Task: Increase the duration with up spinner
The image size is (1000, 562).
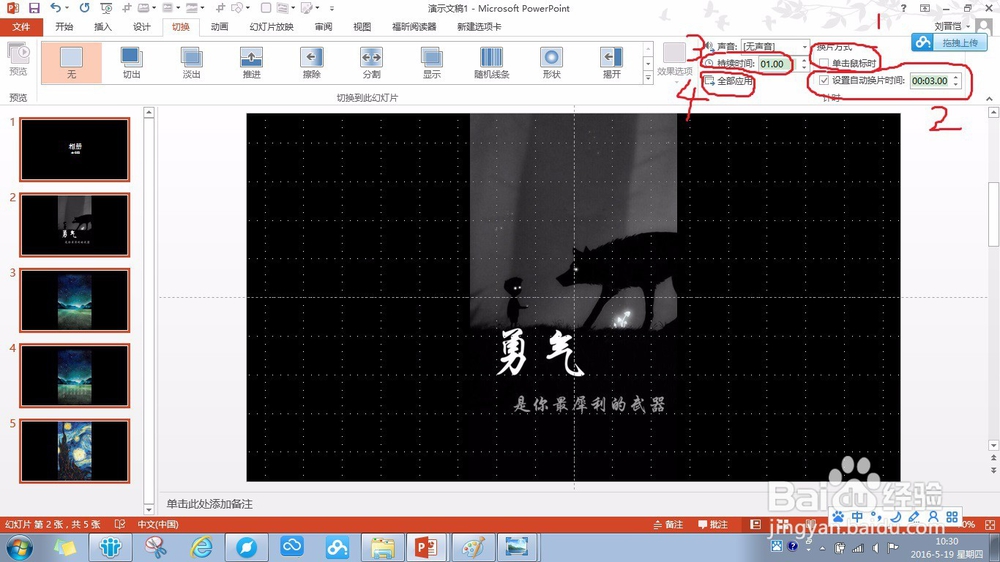Action: [804, 61]
